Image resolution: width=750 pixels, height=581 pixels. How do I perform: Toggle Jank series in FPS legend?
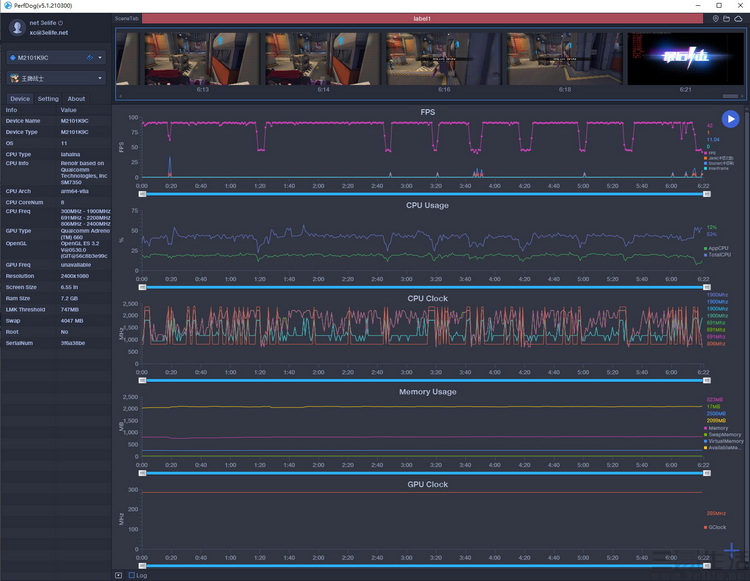718,158
